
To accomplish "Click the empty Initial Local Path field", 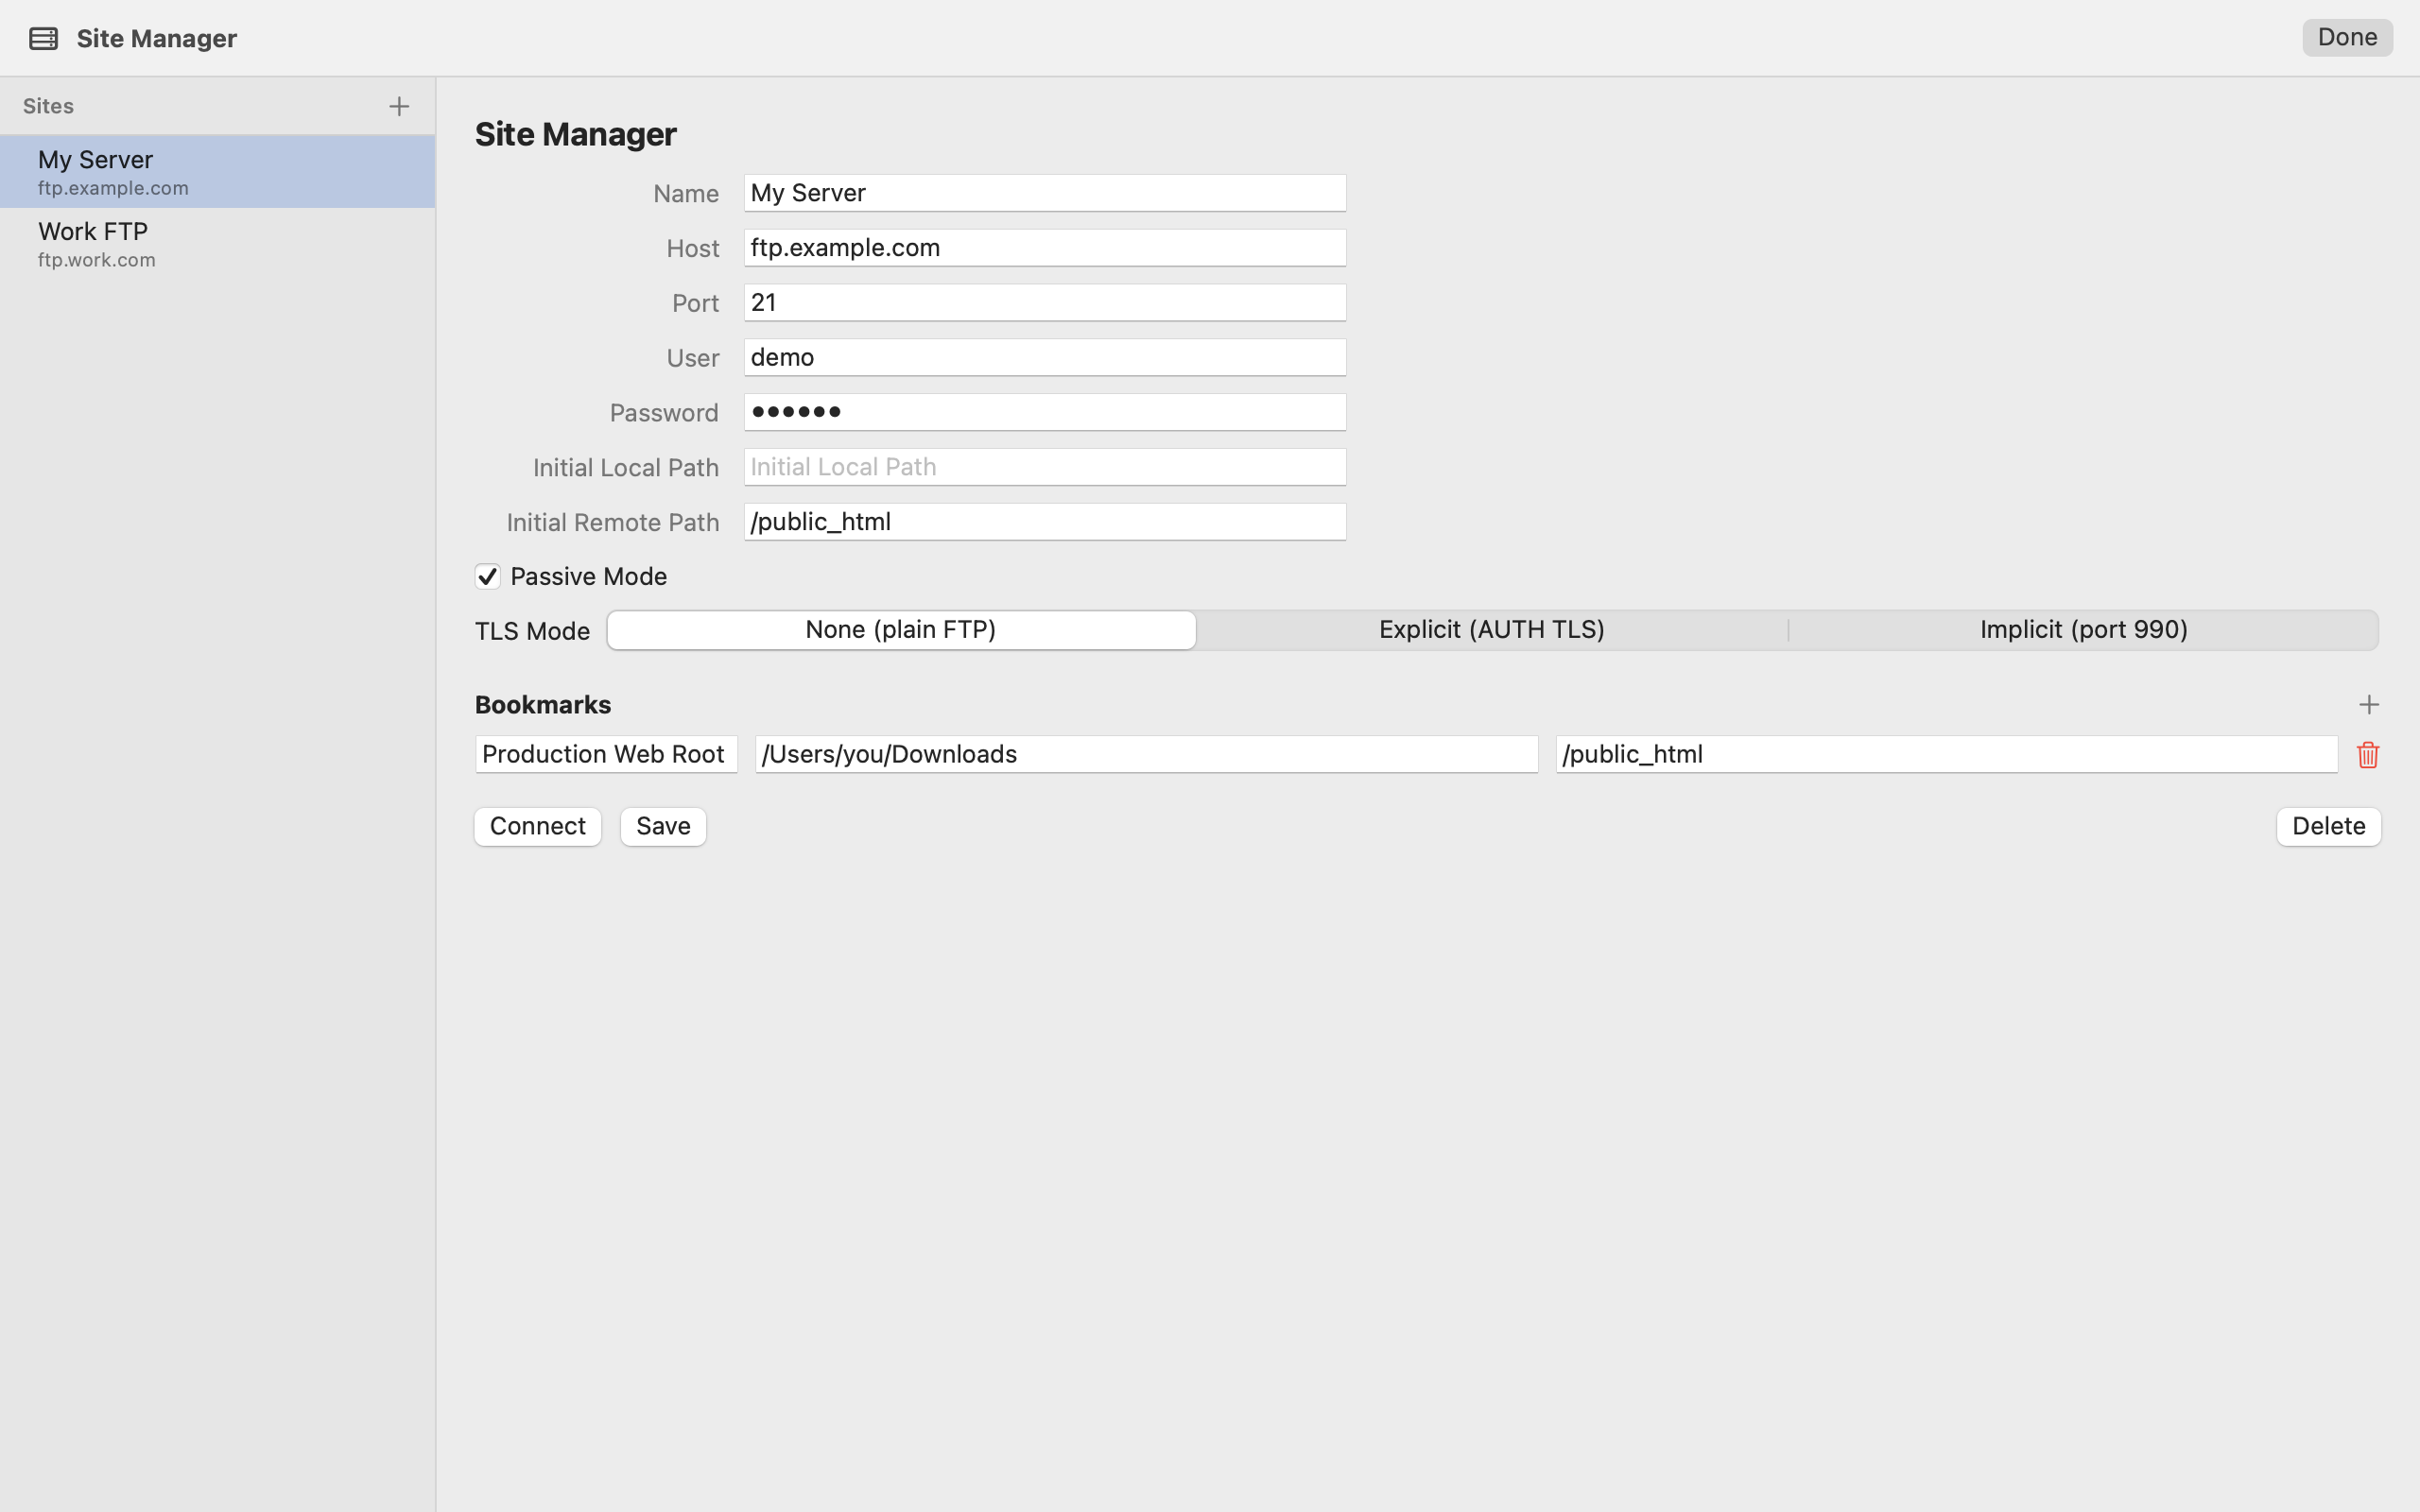I will (1044, 467).
